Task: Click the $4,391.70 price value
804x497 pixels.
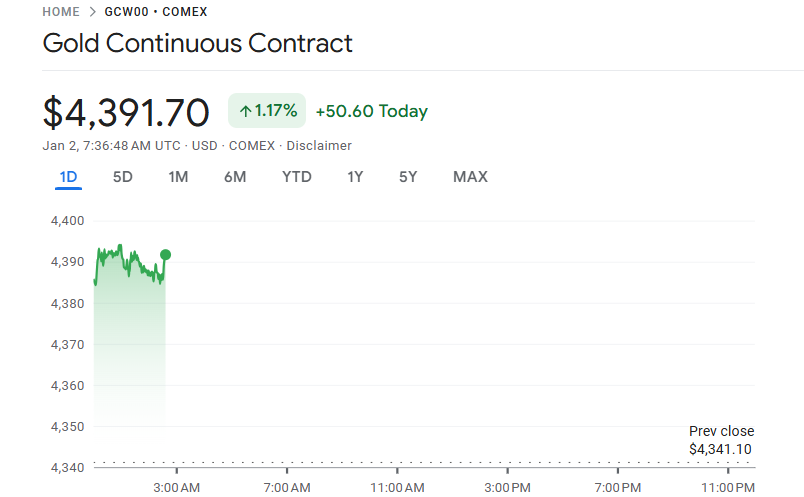Action: [x=126, y=112]
